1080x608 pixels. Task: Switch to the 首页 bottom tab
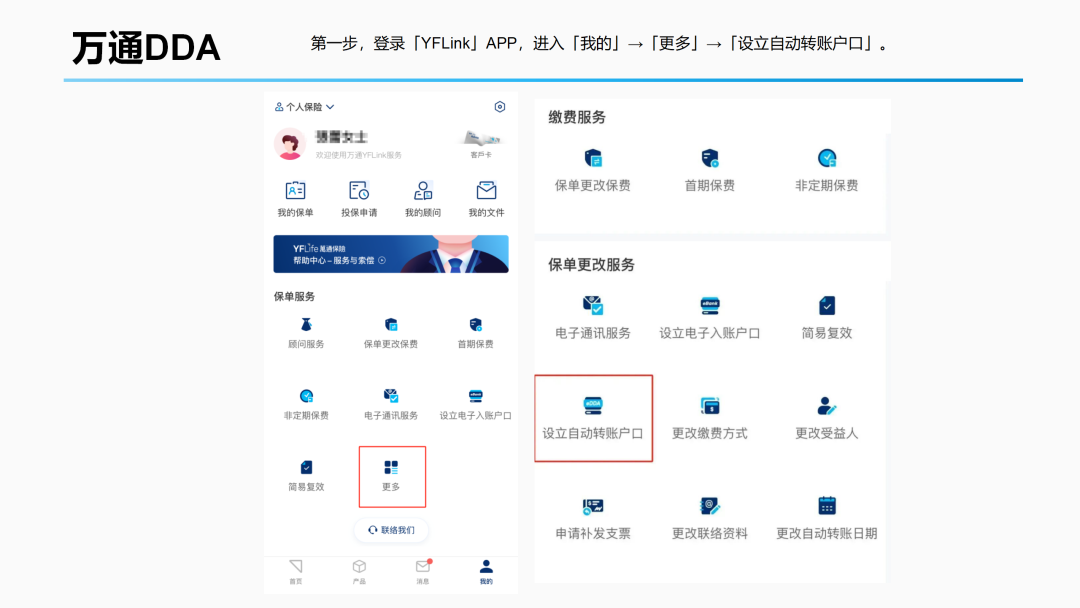coord(295,572)
